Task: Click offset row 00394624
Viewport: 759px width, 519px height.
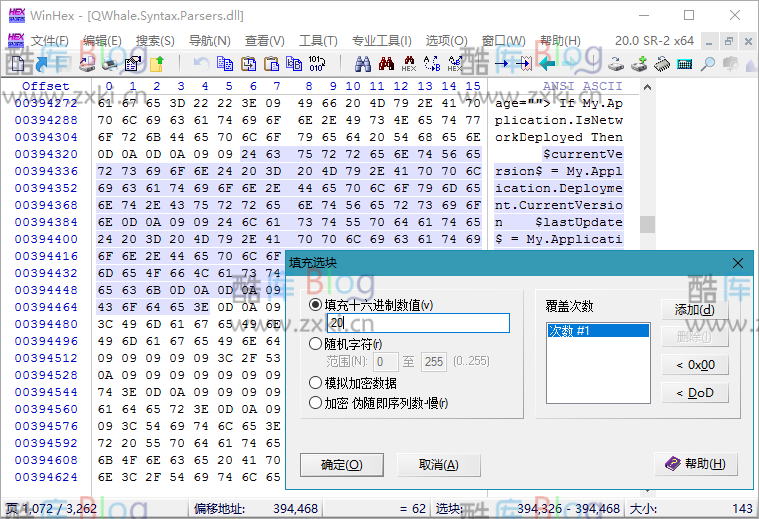Action: point(46,477)
